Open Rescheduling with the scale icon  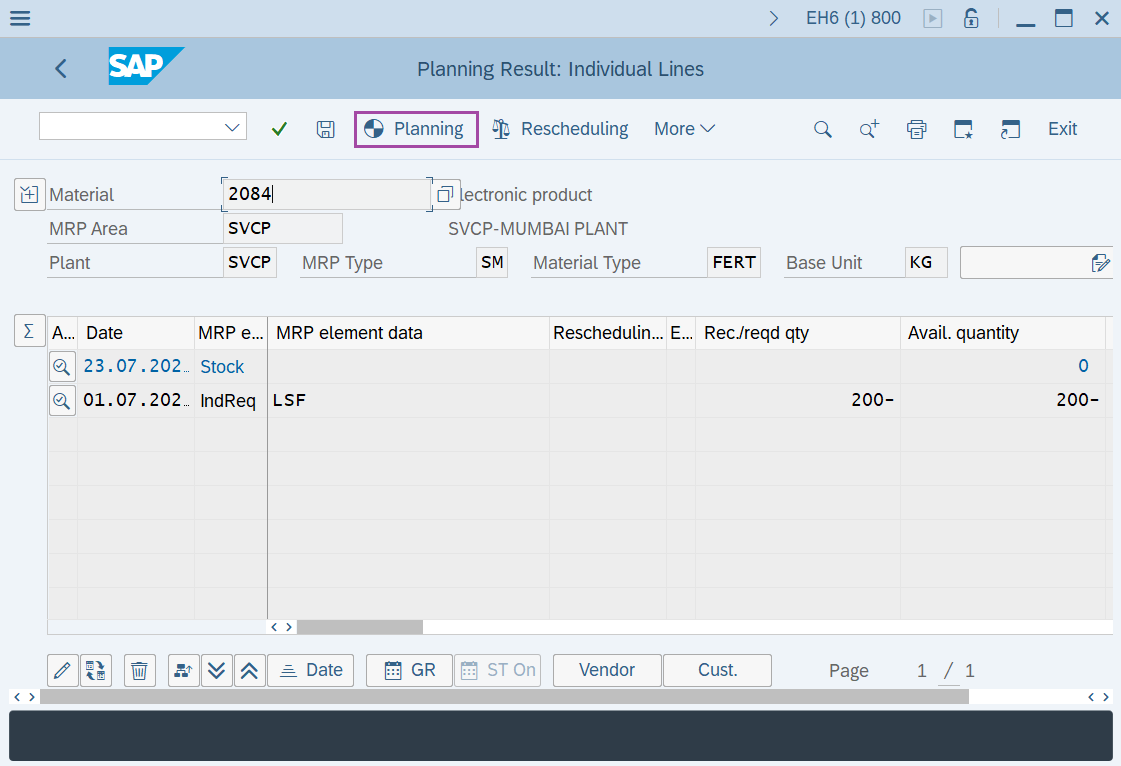pos(560,129)
